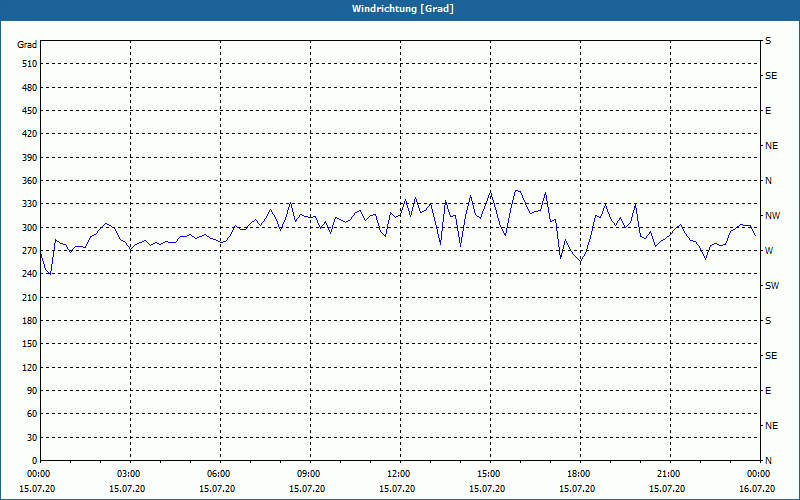Click the 210 degree axis label
Viewport: 800px width, 500px height.
point(30,297)
